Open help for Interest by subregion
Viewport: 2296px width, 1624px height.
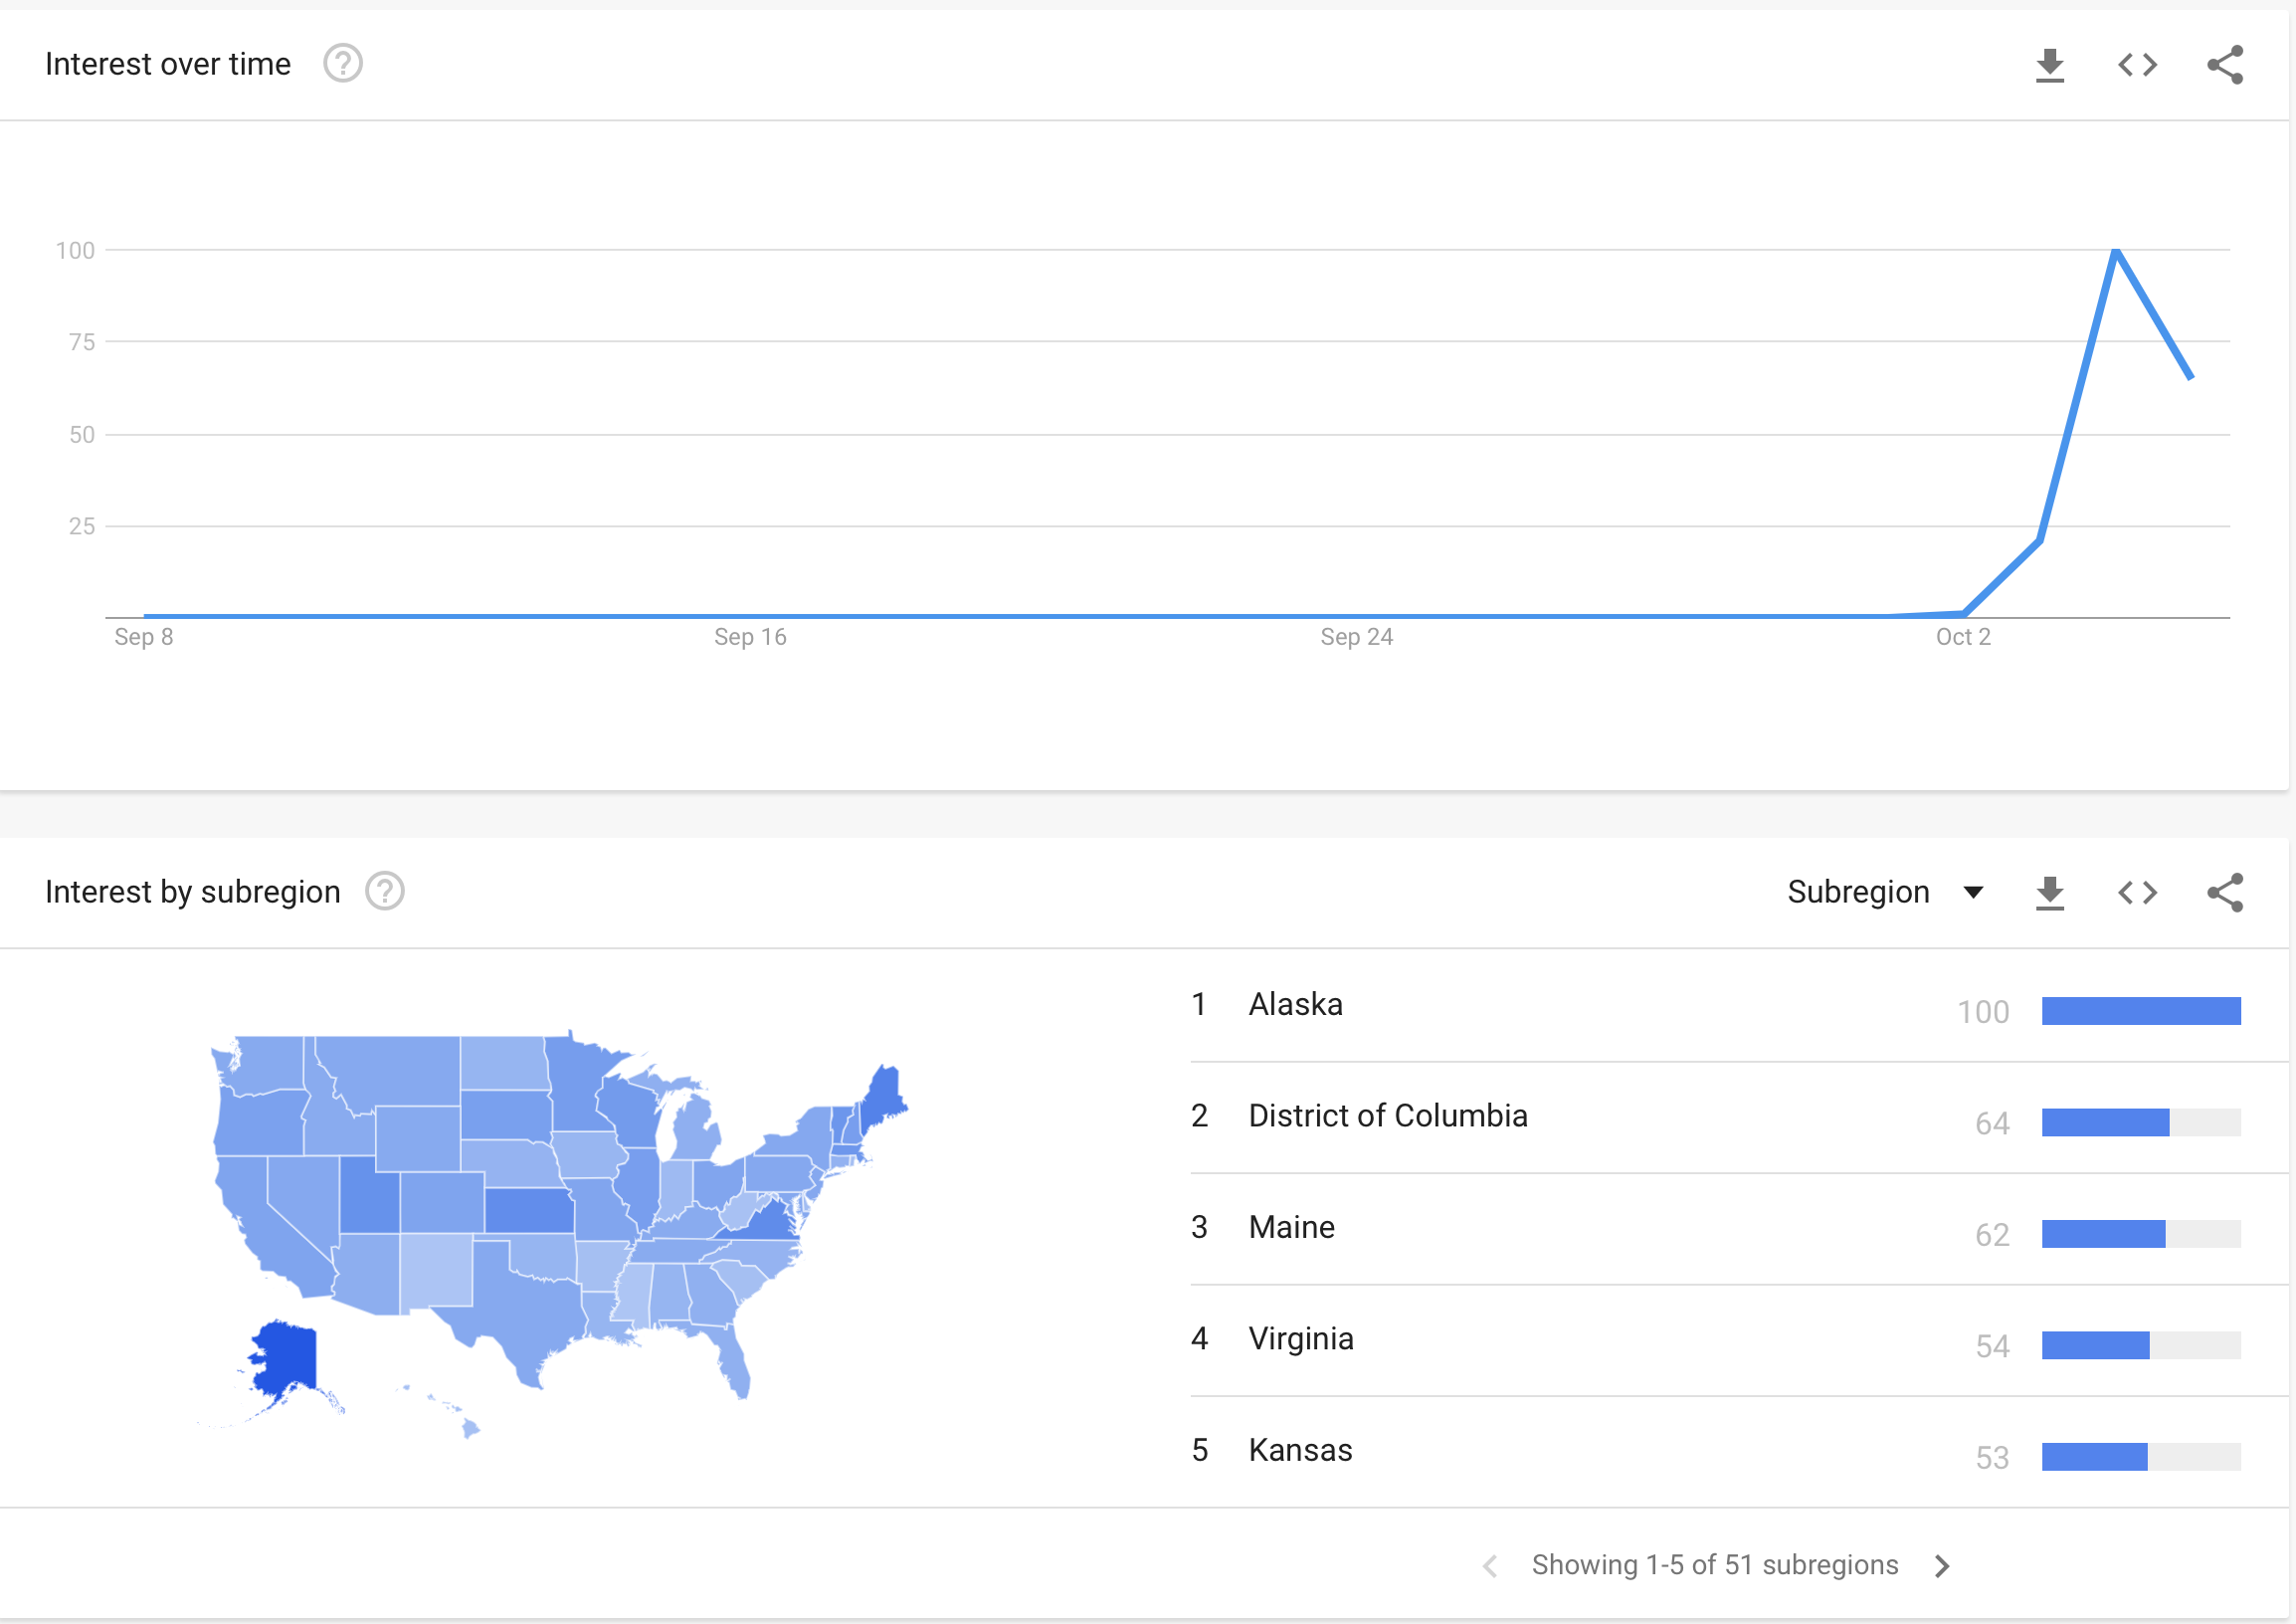[x=385, y=891]
